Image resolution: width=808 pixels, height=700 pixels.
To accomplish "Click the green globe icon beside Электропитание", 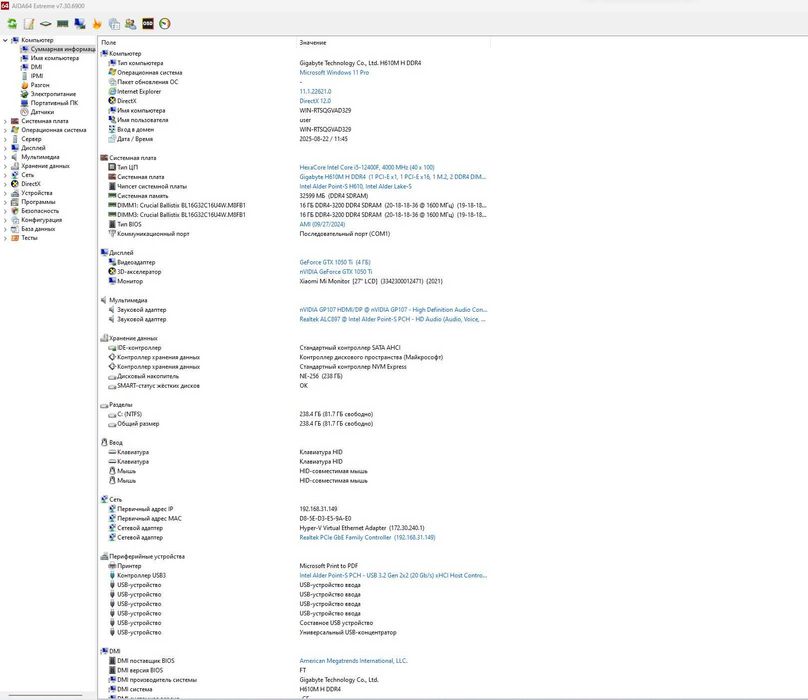I will tap(24, 94).
